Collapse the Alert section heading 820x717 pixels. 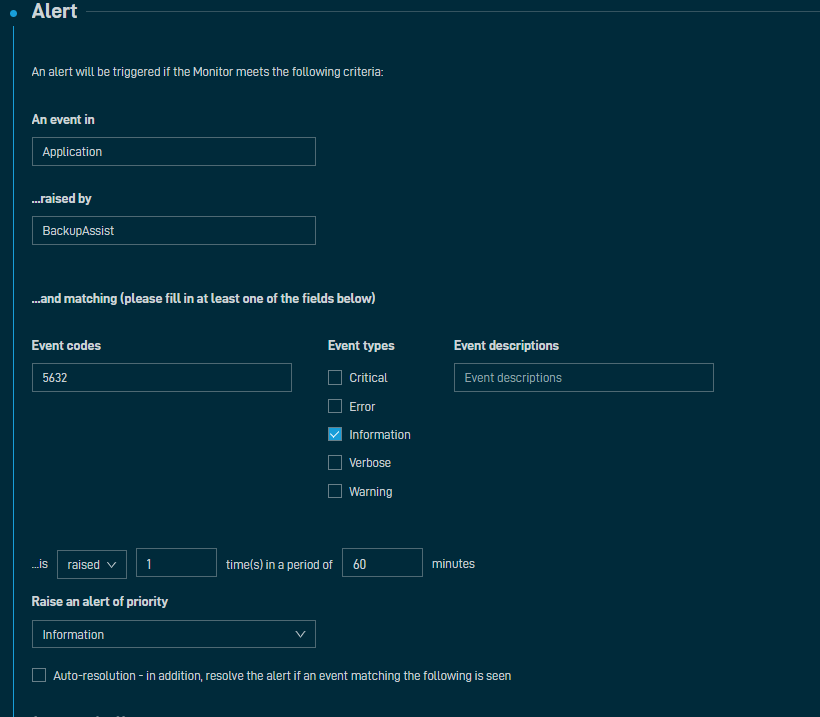54,12
